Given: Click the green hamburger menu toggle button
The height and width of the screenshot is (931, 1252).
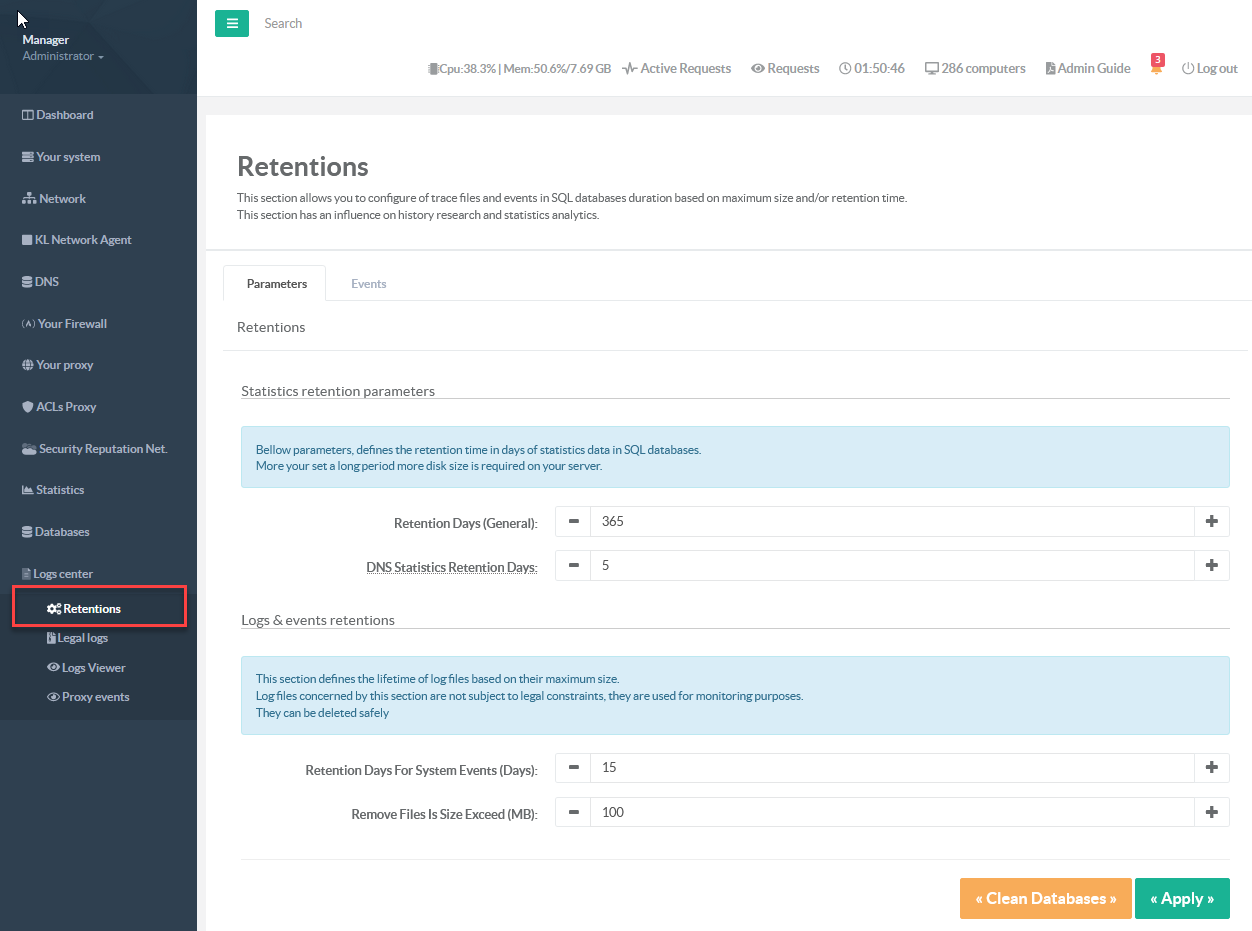Looking at the screenshot, I should pos(231,23).
